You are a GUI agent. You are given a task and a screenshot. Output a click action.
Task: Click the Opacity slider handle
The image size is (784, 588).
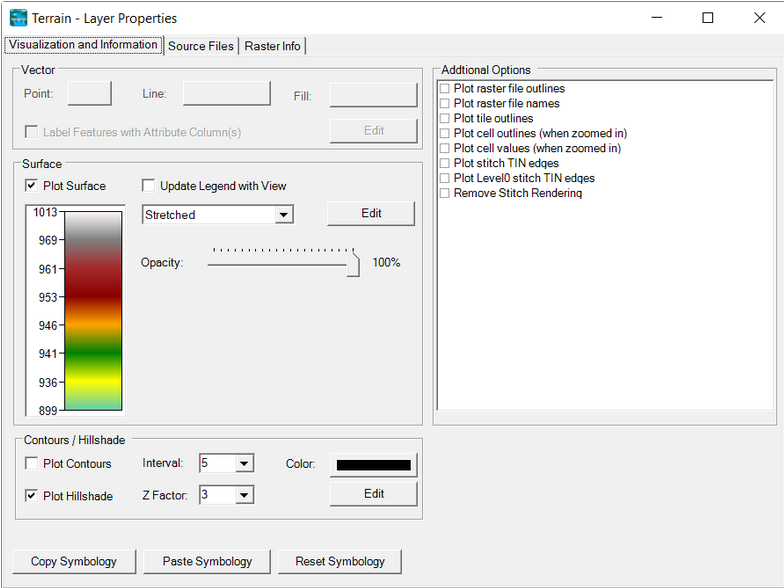pos(353,265)
